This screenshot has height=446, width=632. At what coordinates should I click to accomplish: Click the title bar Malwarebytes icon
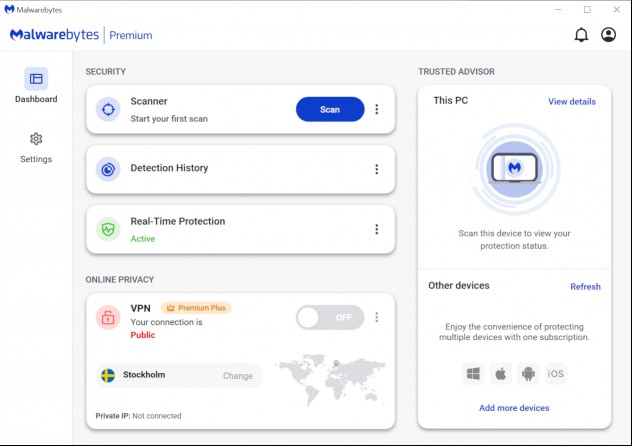click(x=9, y=9)
